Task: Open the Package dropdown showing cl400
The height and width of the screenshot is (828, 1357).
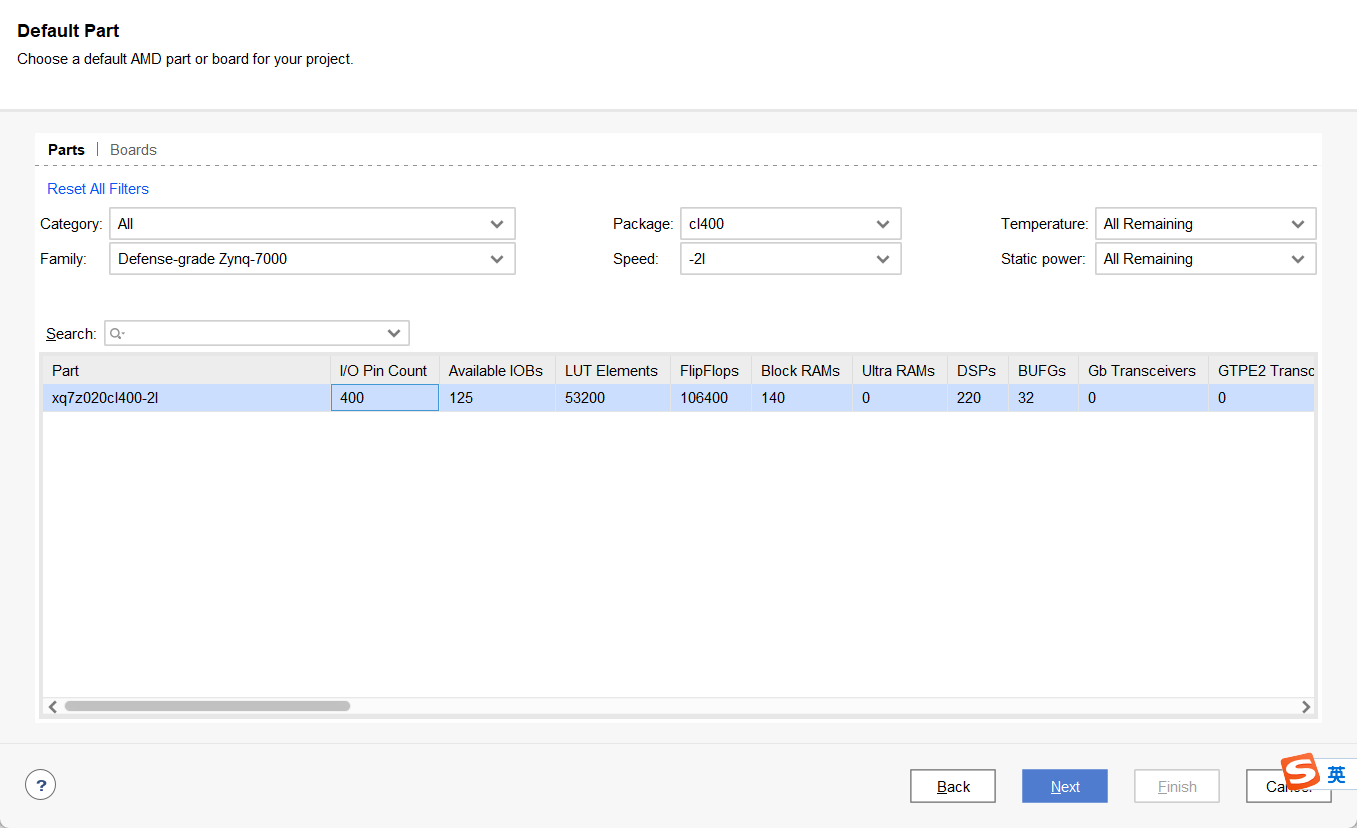Action: pos(790,224)
